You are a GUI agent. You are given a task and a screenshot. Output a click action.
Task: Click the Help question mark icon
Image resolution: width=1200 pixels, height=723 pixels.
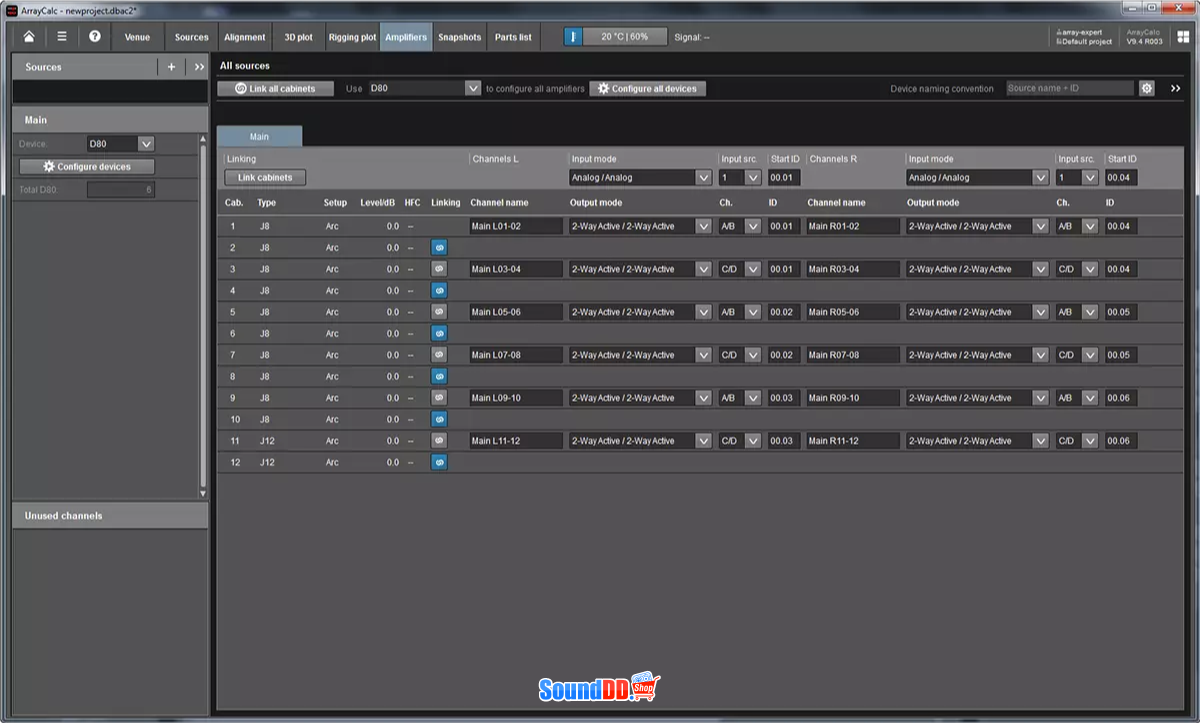point(95,37)
